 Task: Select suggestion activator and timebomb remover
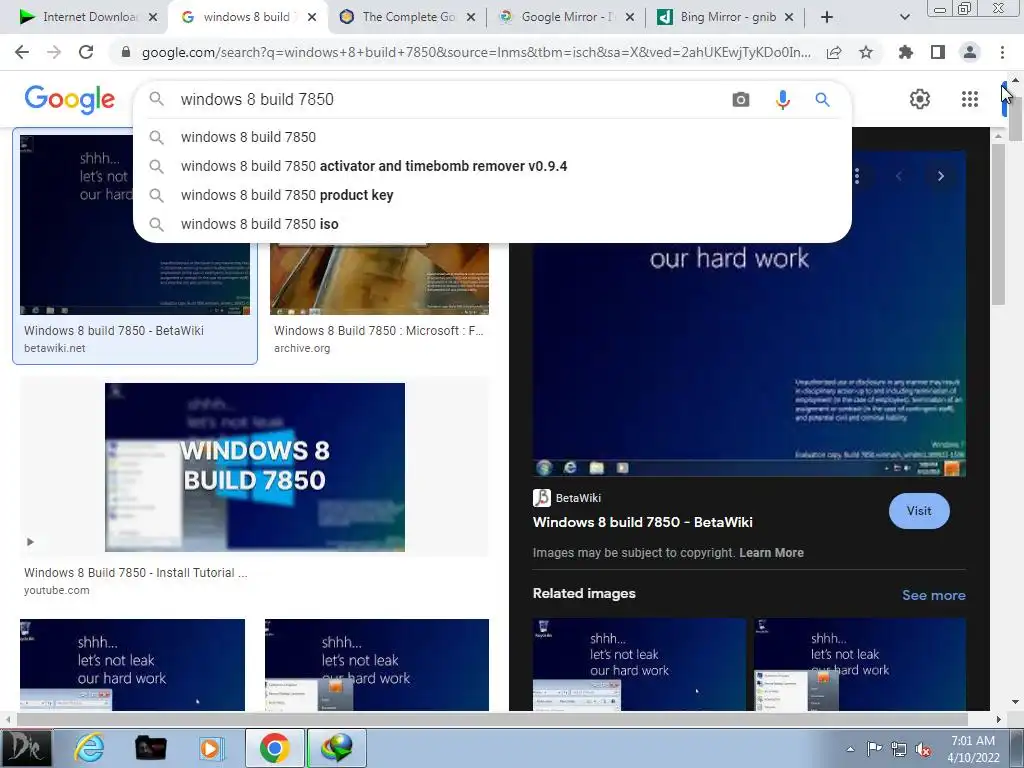pyautogui.click(x=492, y=166)
